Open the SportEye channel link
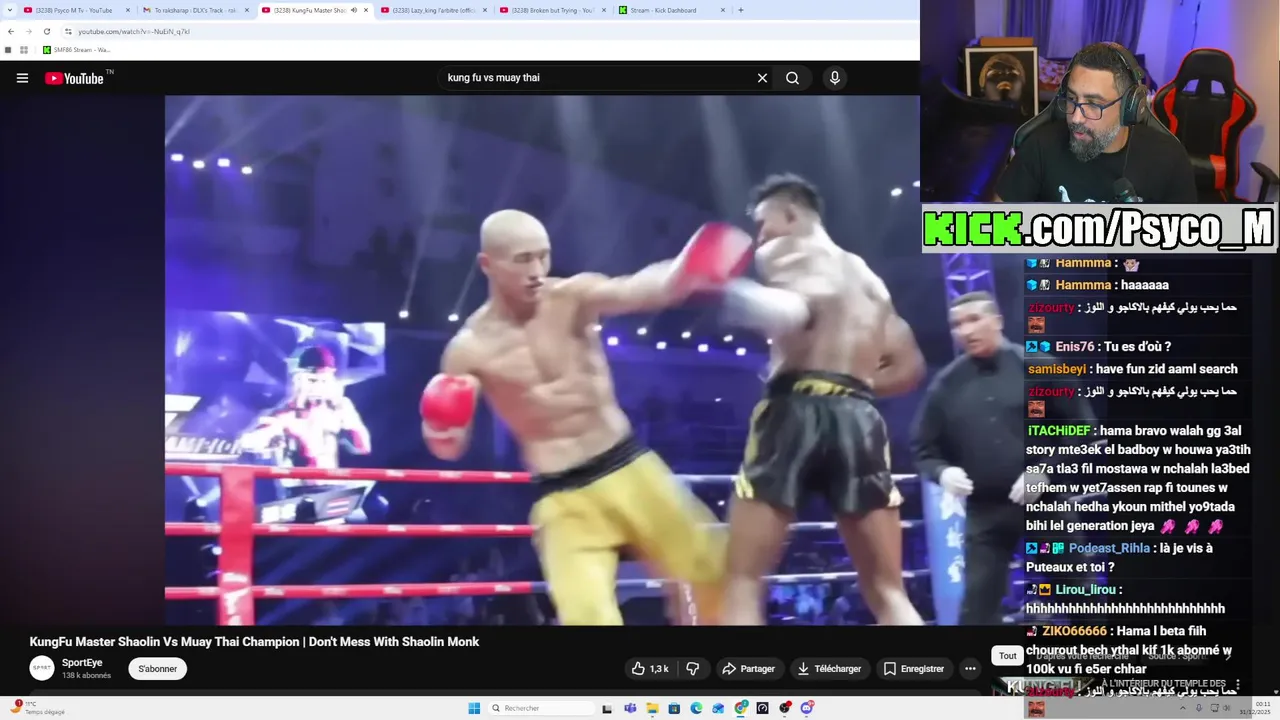Screen dimensions: 1280x720 tap(82, 662)
